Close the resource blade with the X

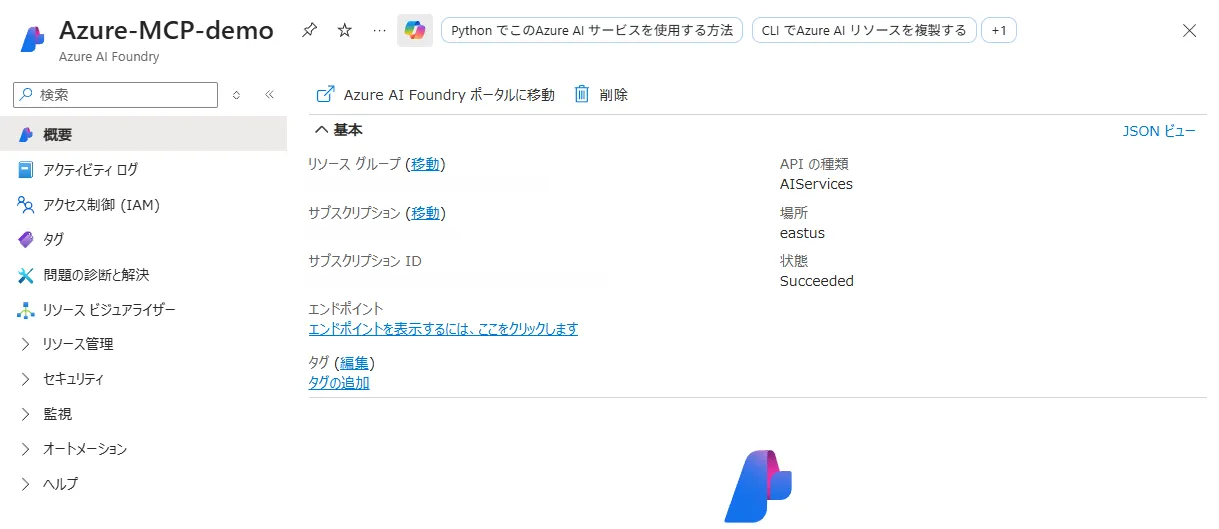[1189, 31]
